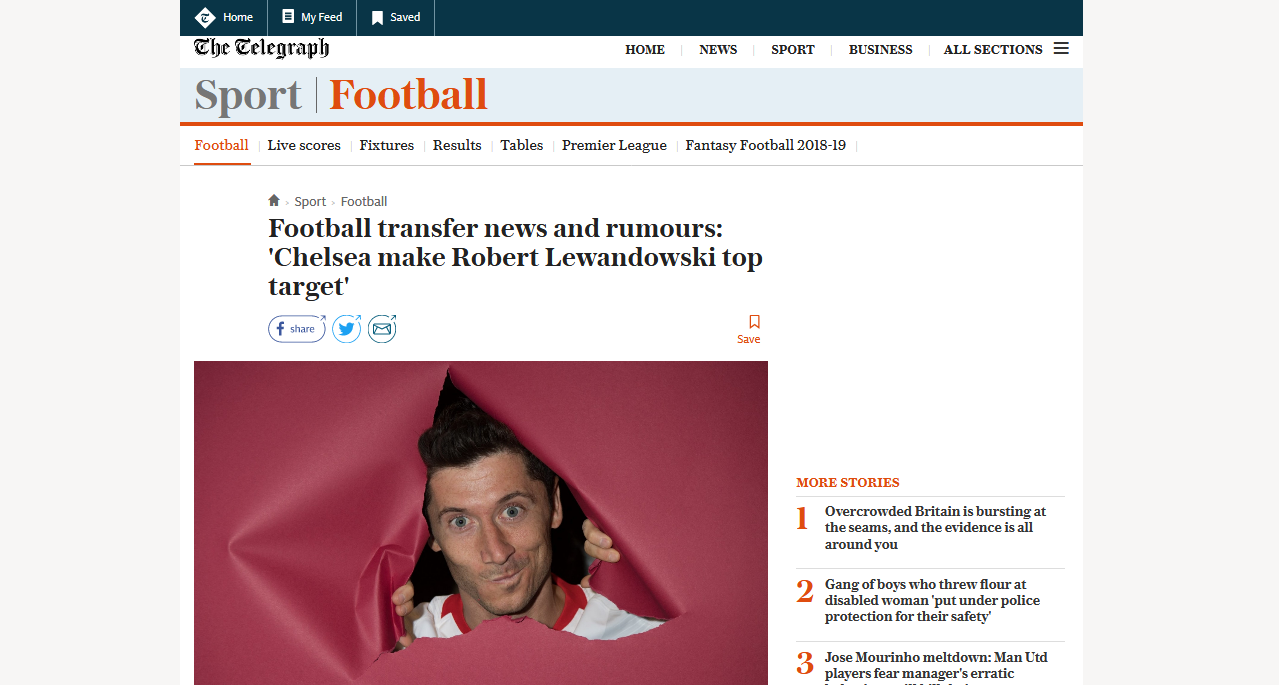
Task: Read the Overcrowded Britain story
Action: 936,528
